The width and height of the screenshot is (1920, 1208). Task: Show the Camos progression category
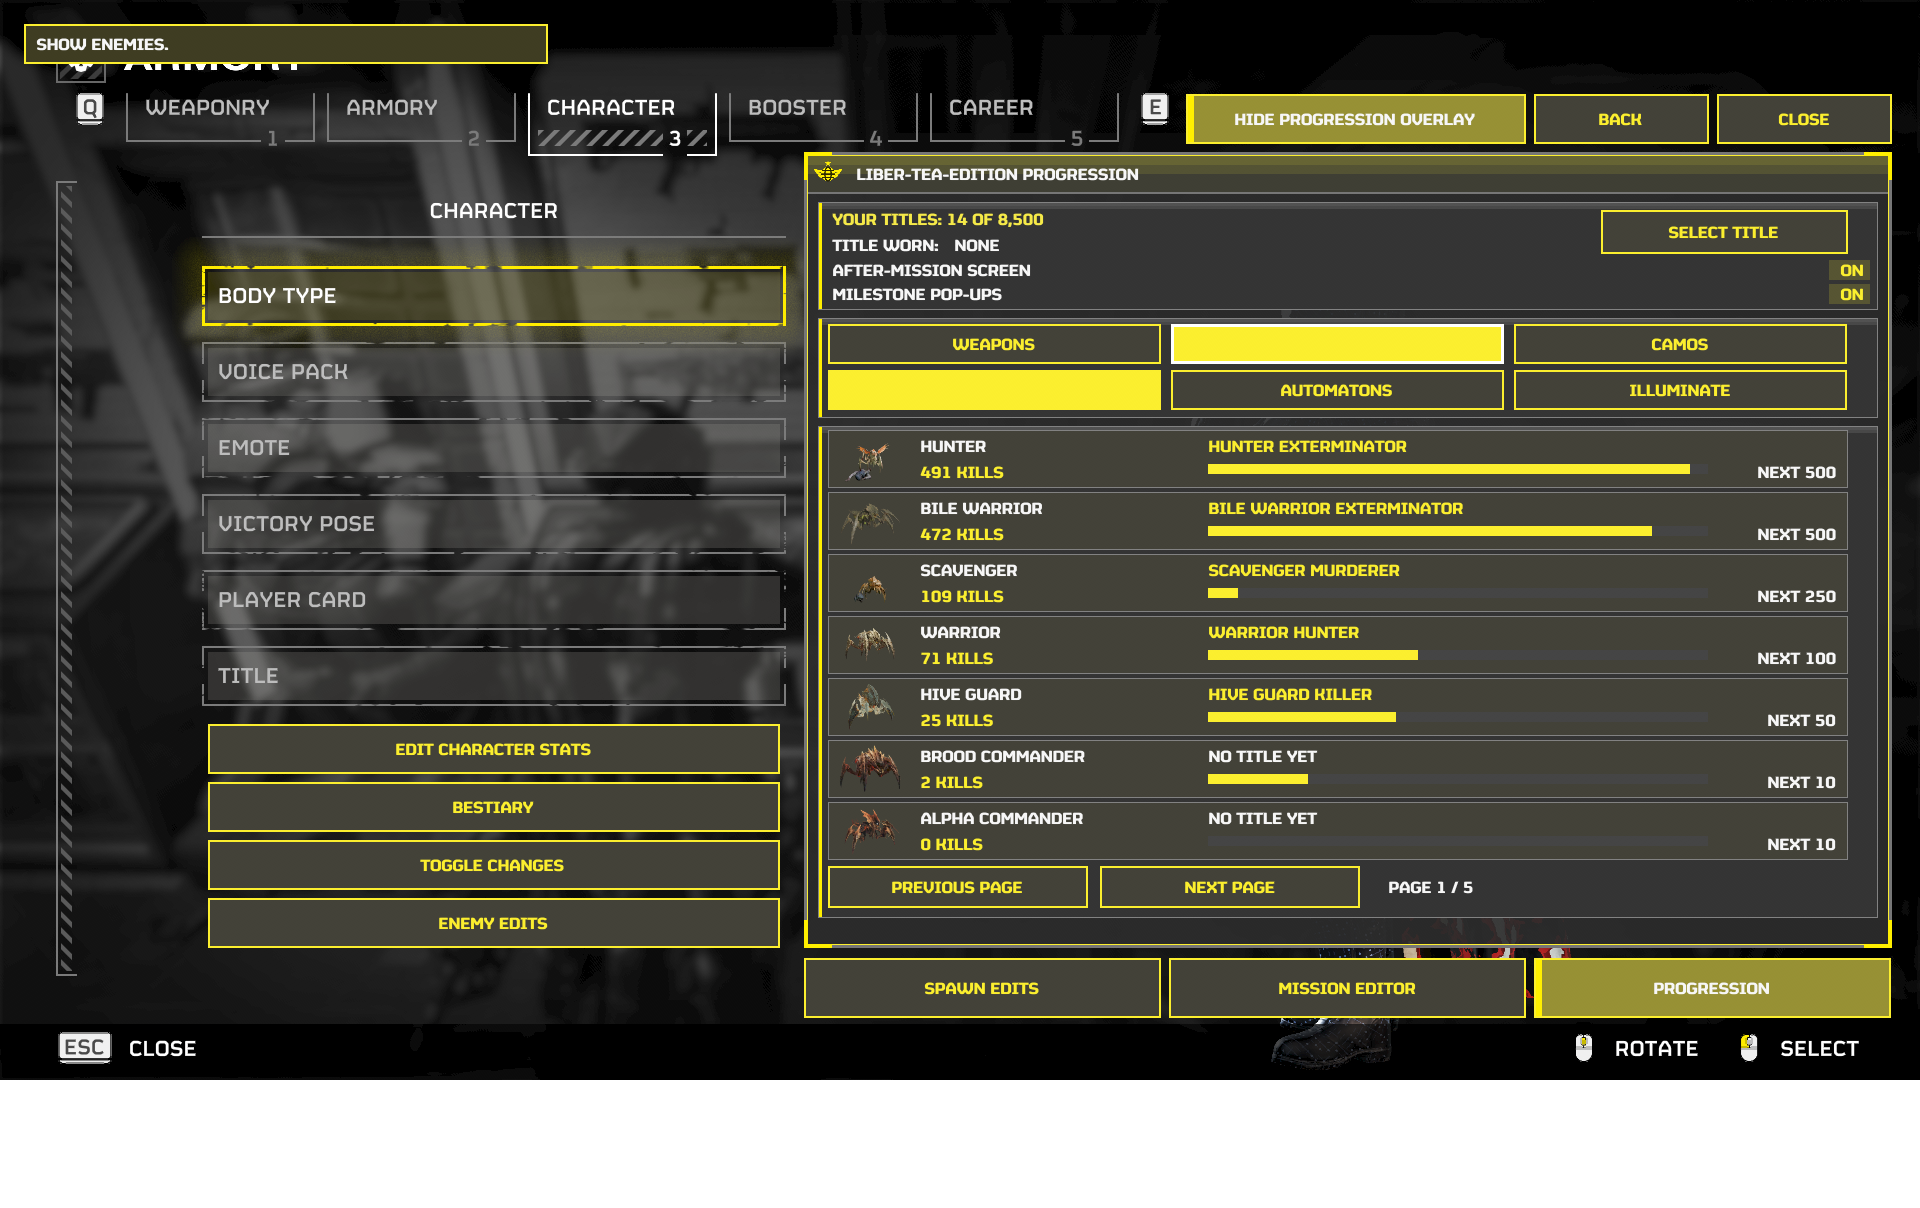1680,344
